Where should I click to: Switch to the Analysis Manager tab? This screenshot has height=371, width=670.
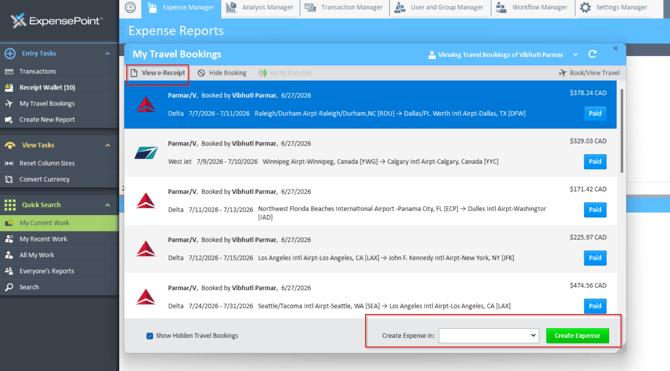click(260, 8)
